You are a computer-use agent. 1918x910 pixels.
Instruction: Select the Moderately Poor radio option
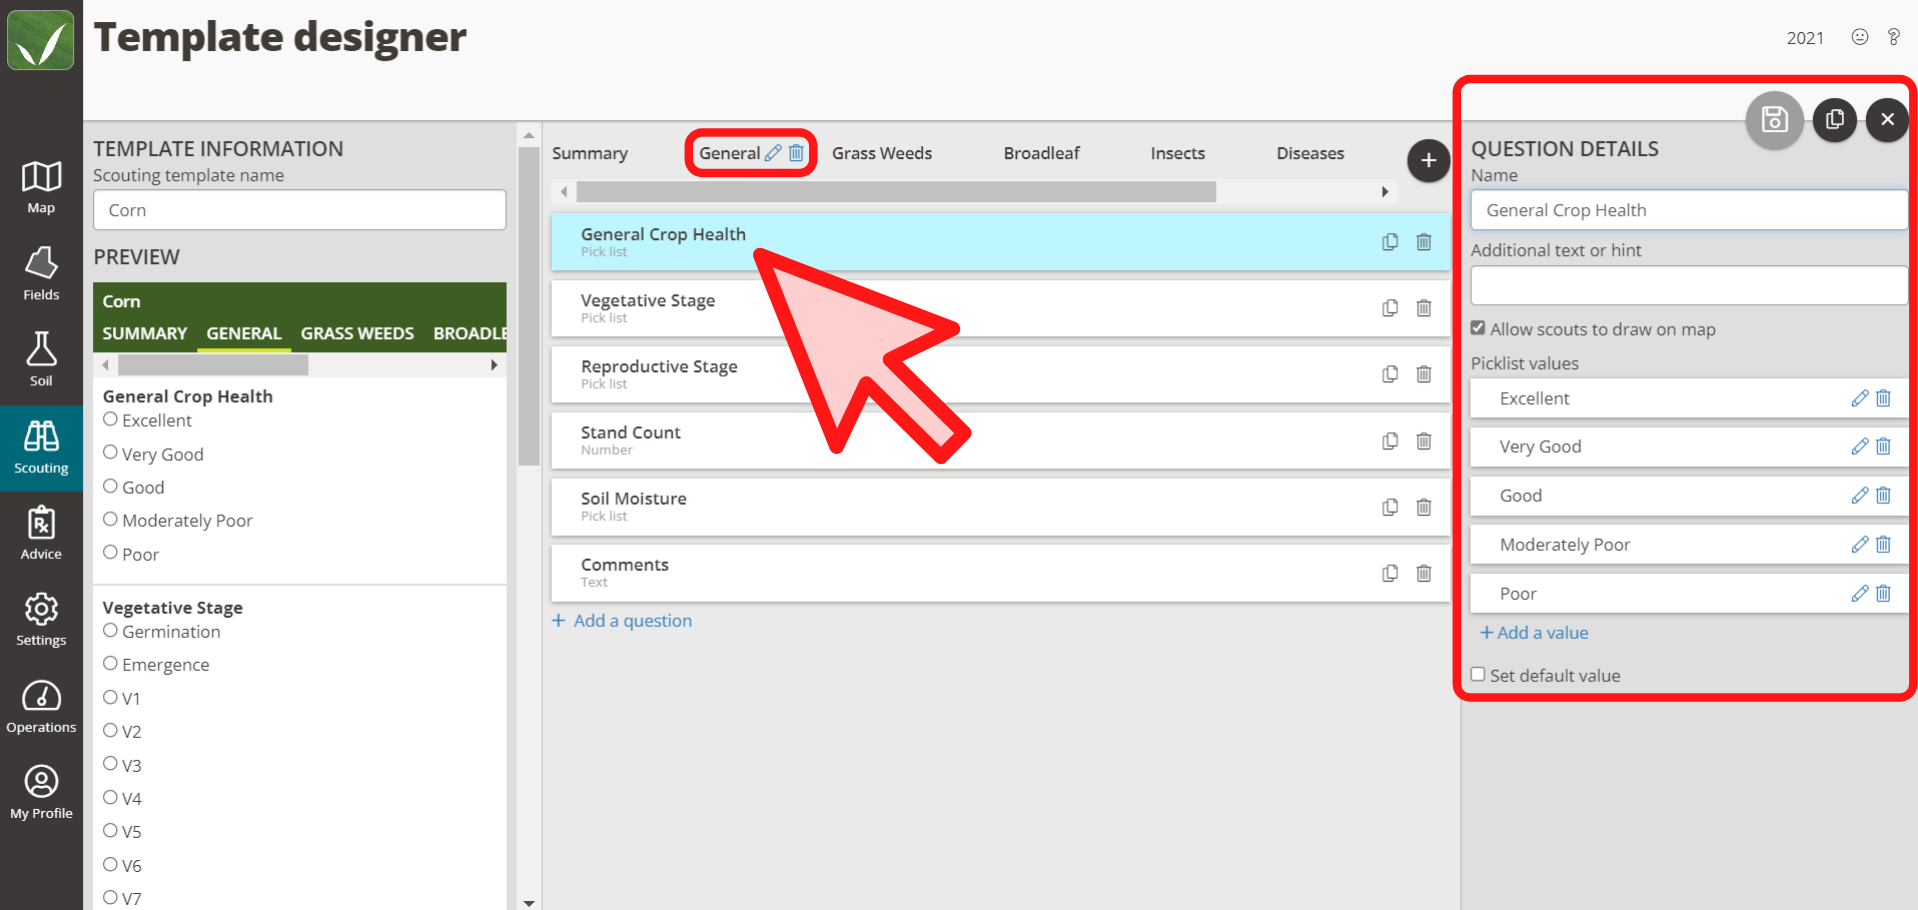(111, 519)
